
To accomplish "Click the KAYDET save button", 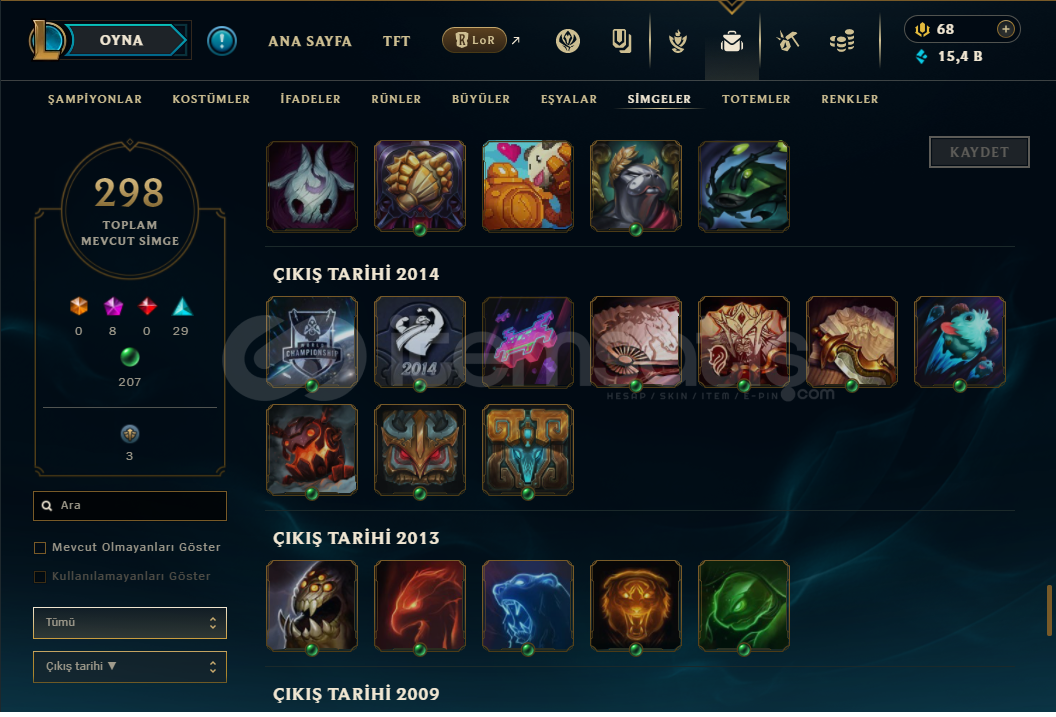I will (979, 152).
